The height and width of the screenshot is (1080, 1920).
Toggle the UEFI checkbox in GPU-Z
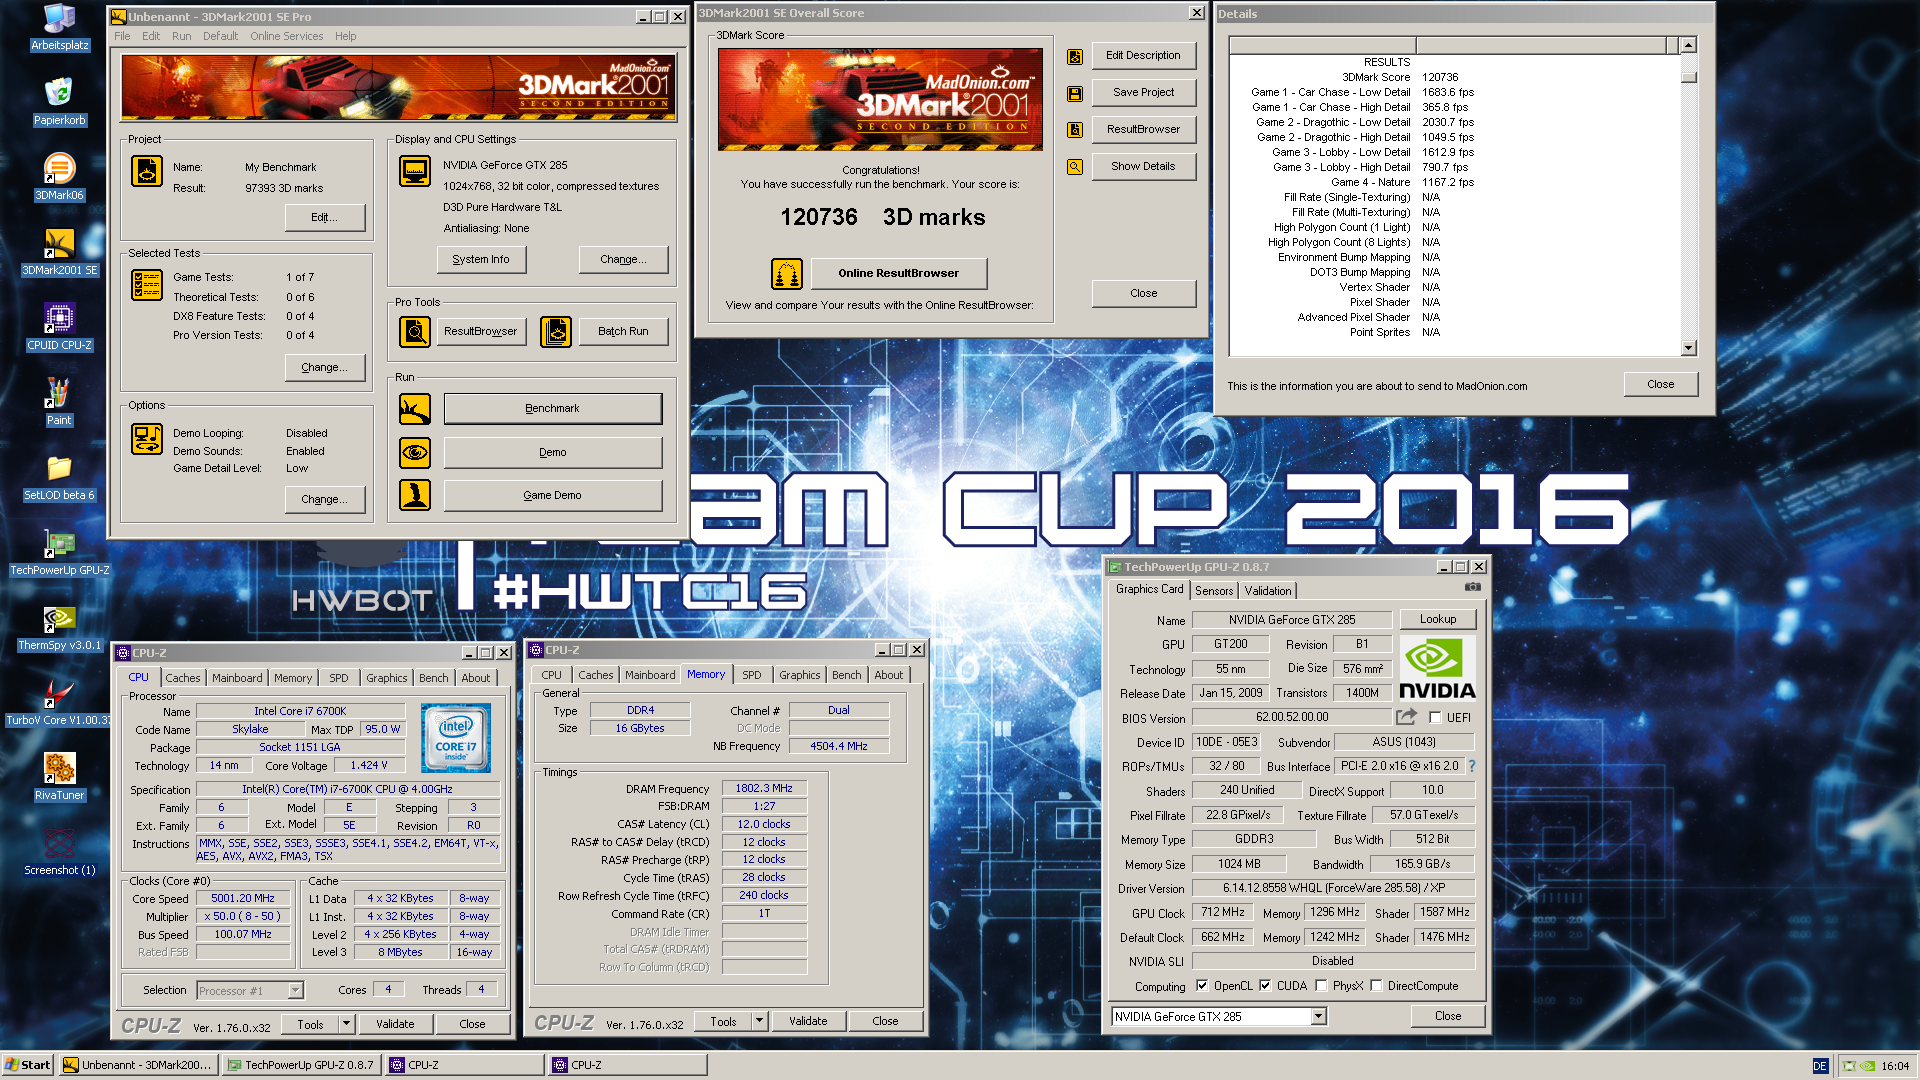click(1435, 717)
